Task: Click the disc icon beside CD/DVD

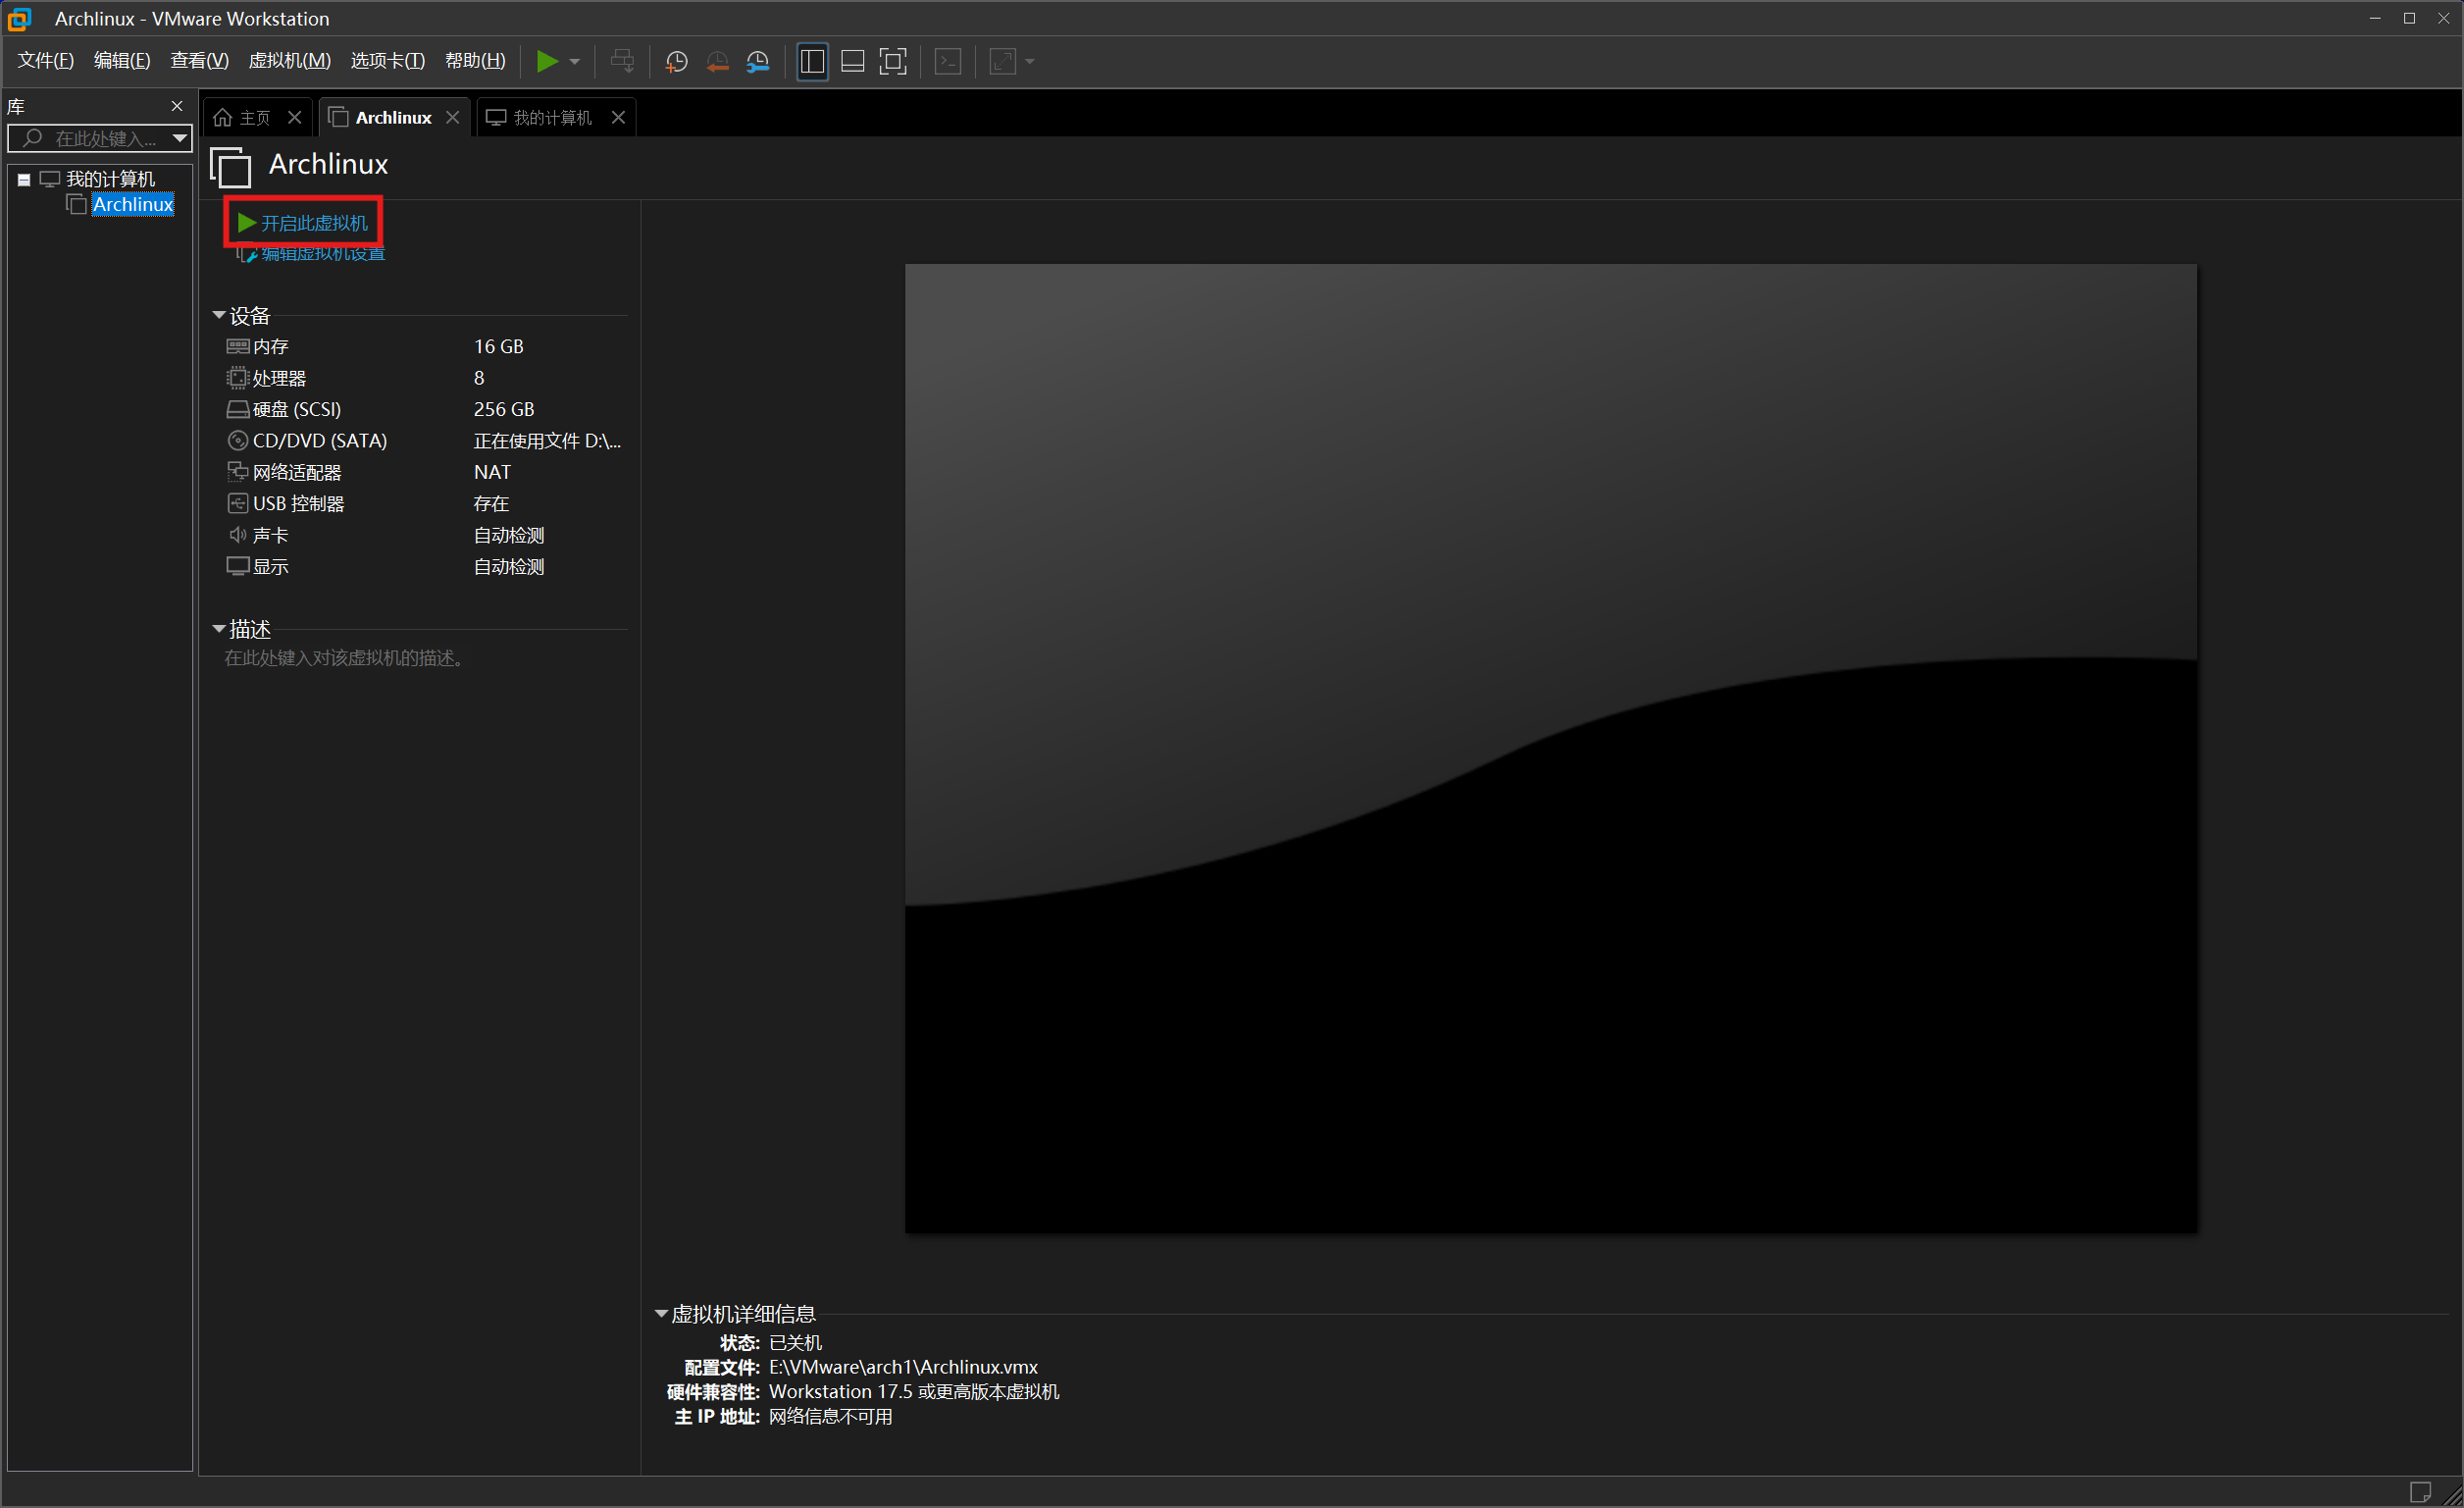Action: [238, 441]
